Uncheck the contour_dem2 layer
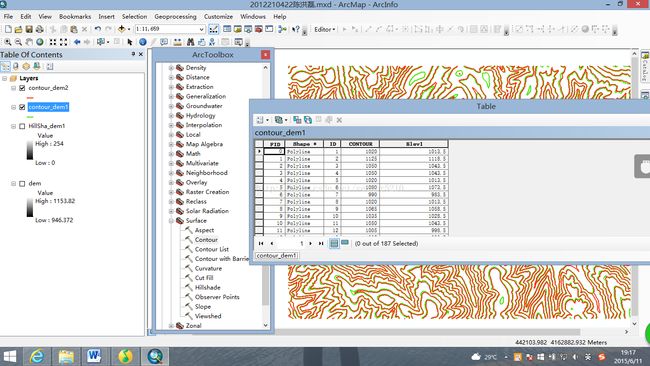The height and width of the screenshot is (366, 650). click(x=22, y=88)
